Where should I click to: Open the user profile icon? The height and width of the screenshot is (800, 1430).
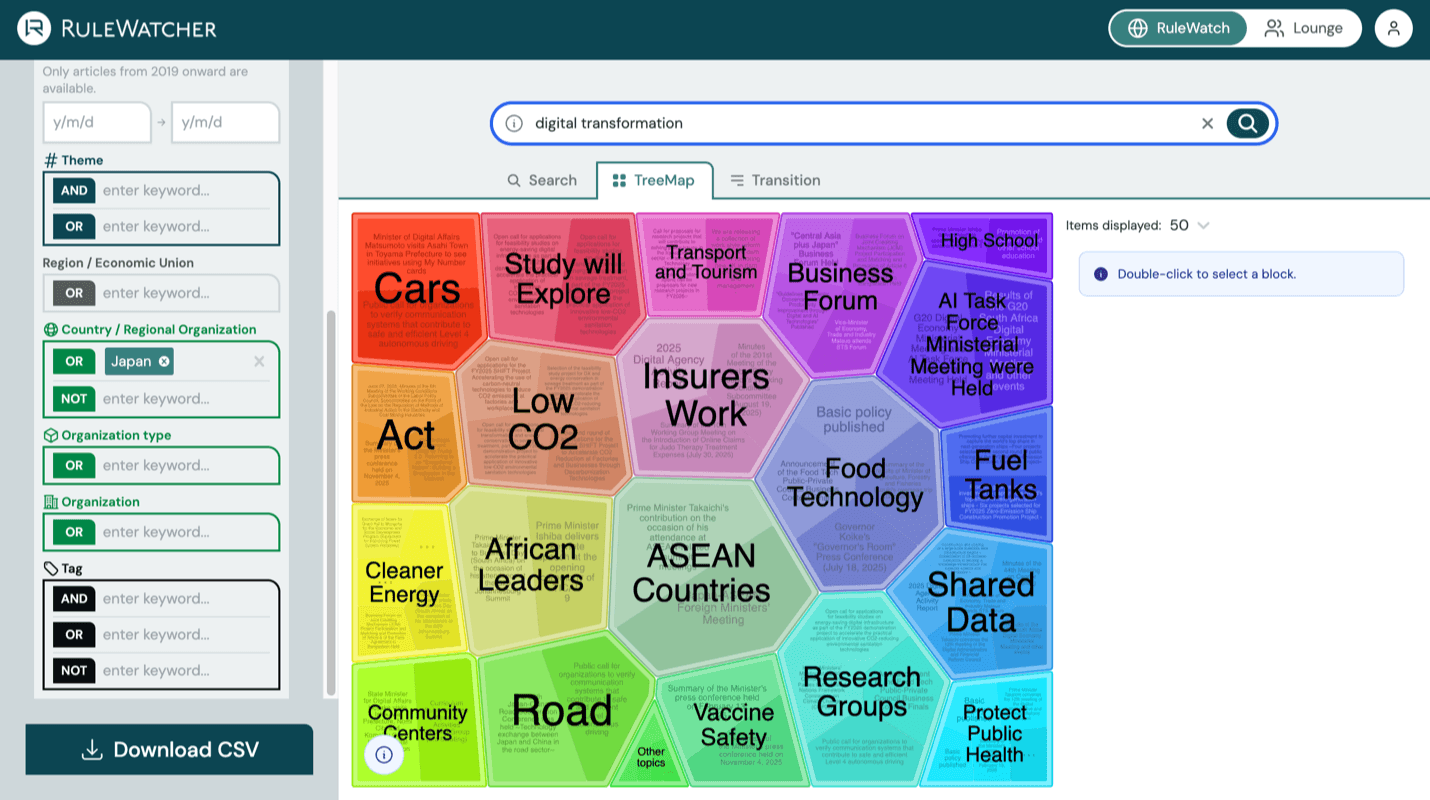click(x=1393, y=28)
